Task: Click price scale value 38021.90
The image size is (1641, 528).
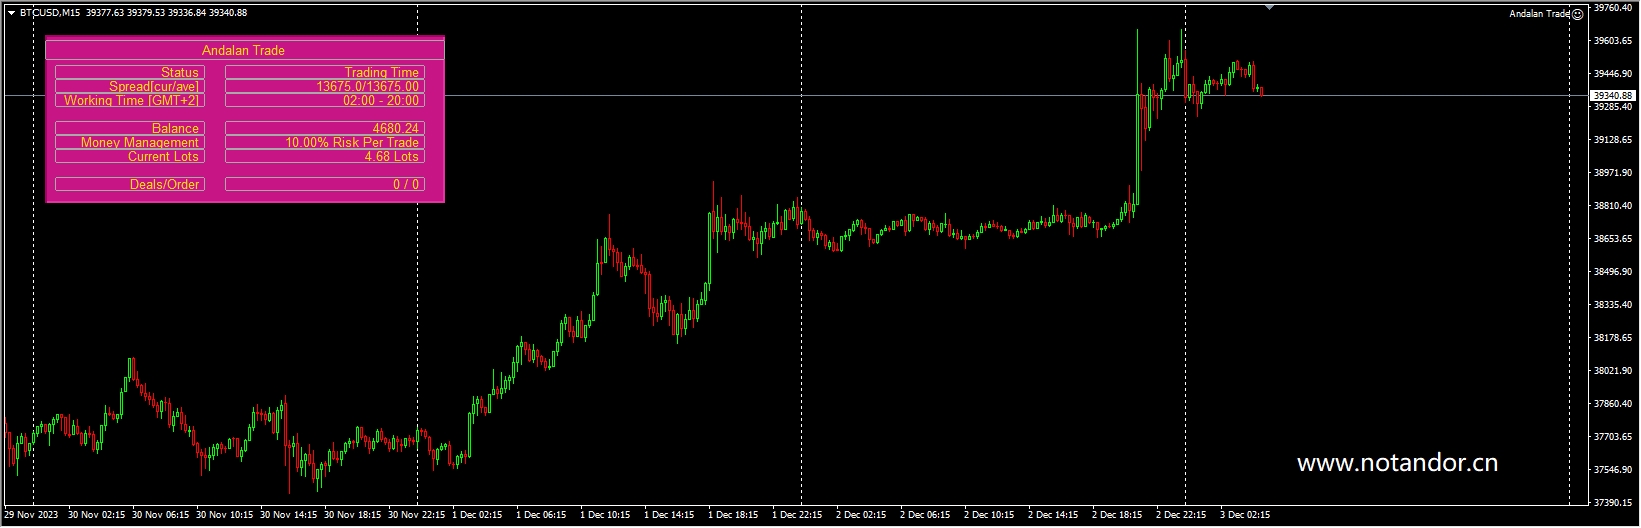Action: [x=1612, y=371]
